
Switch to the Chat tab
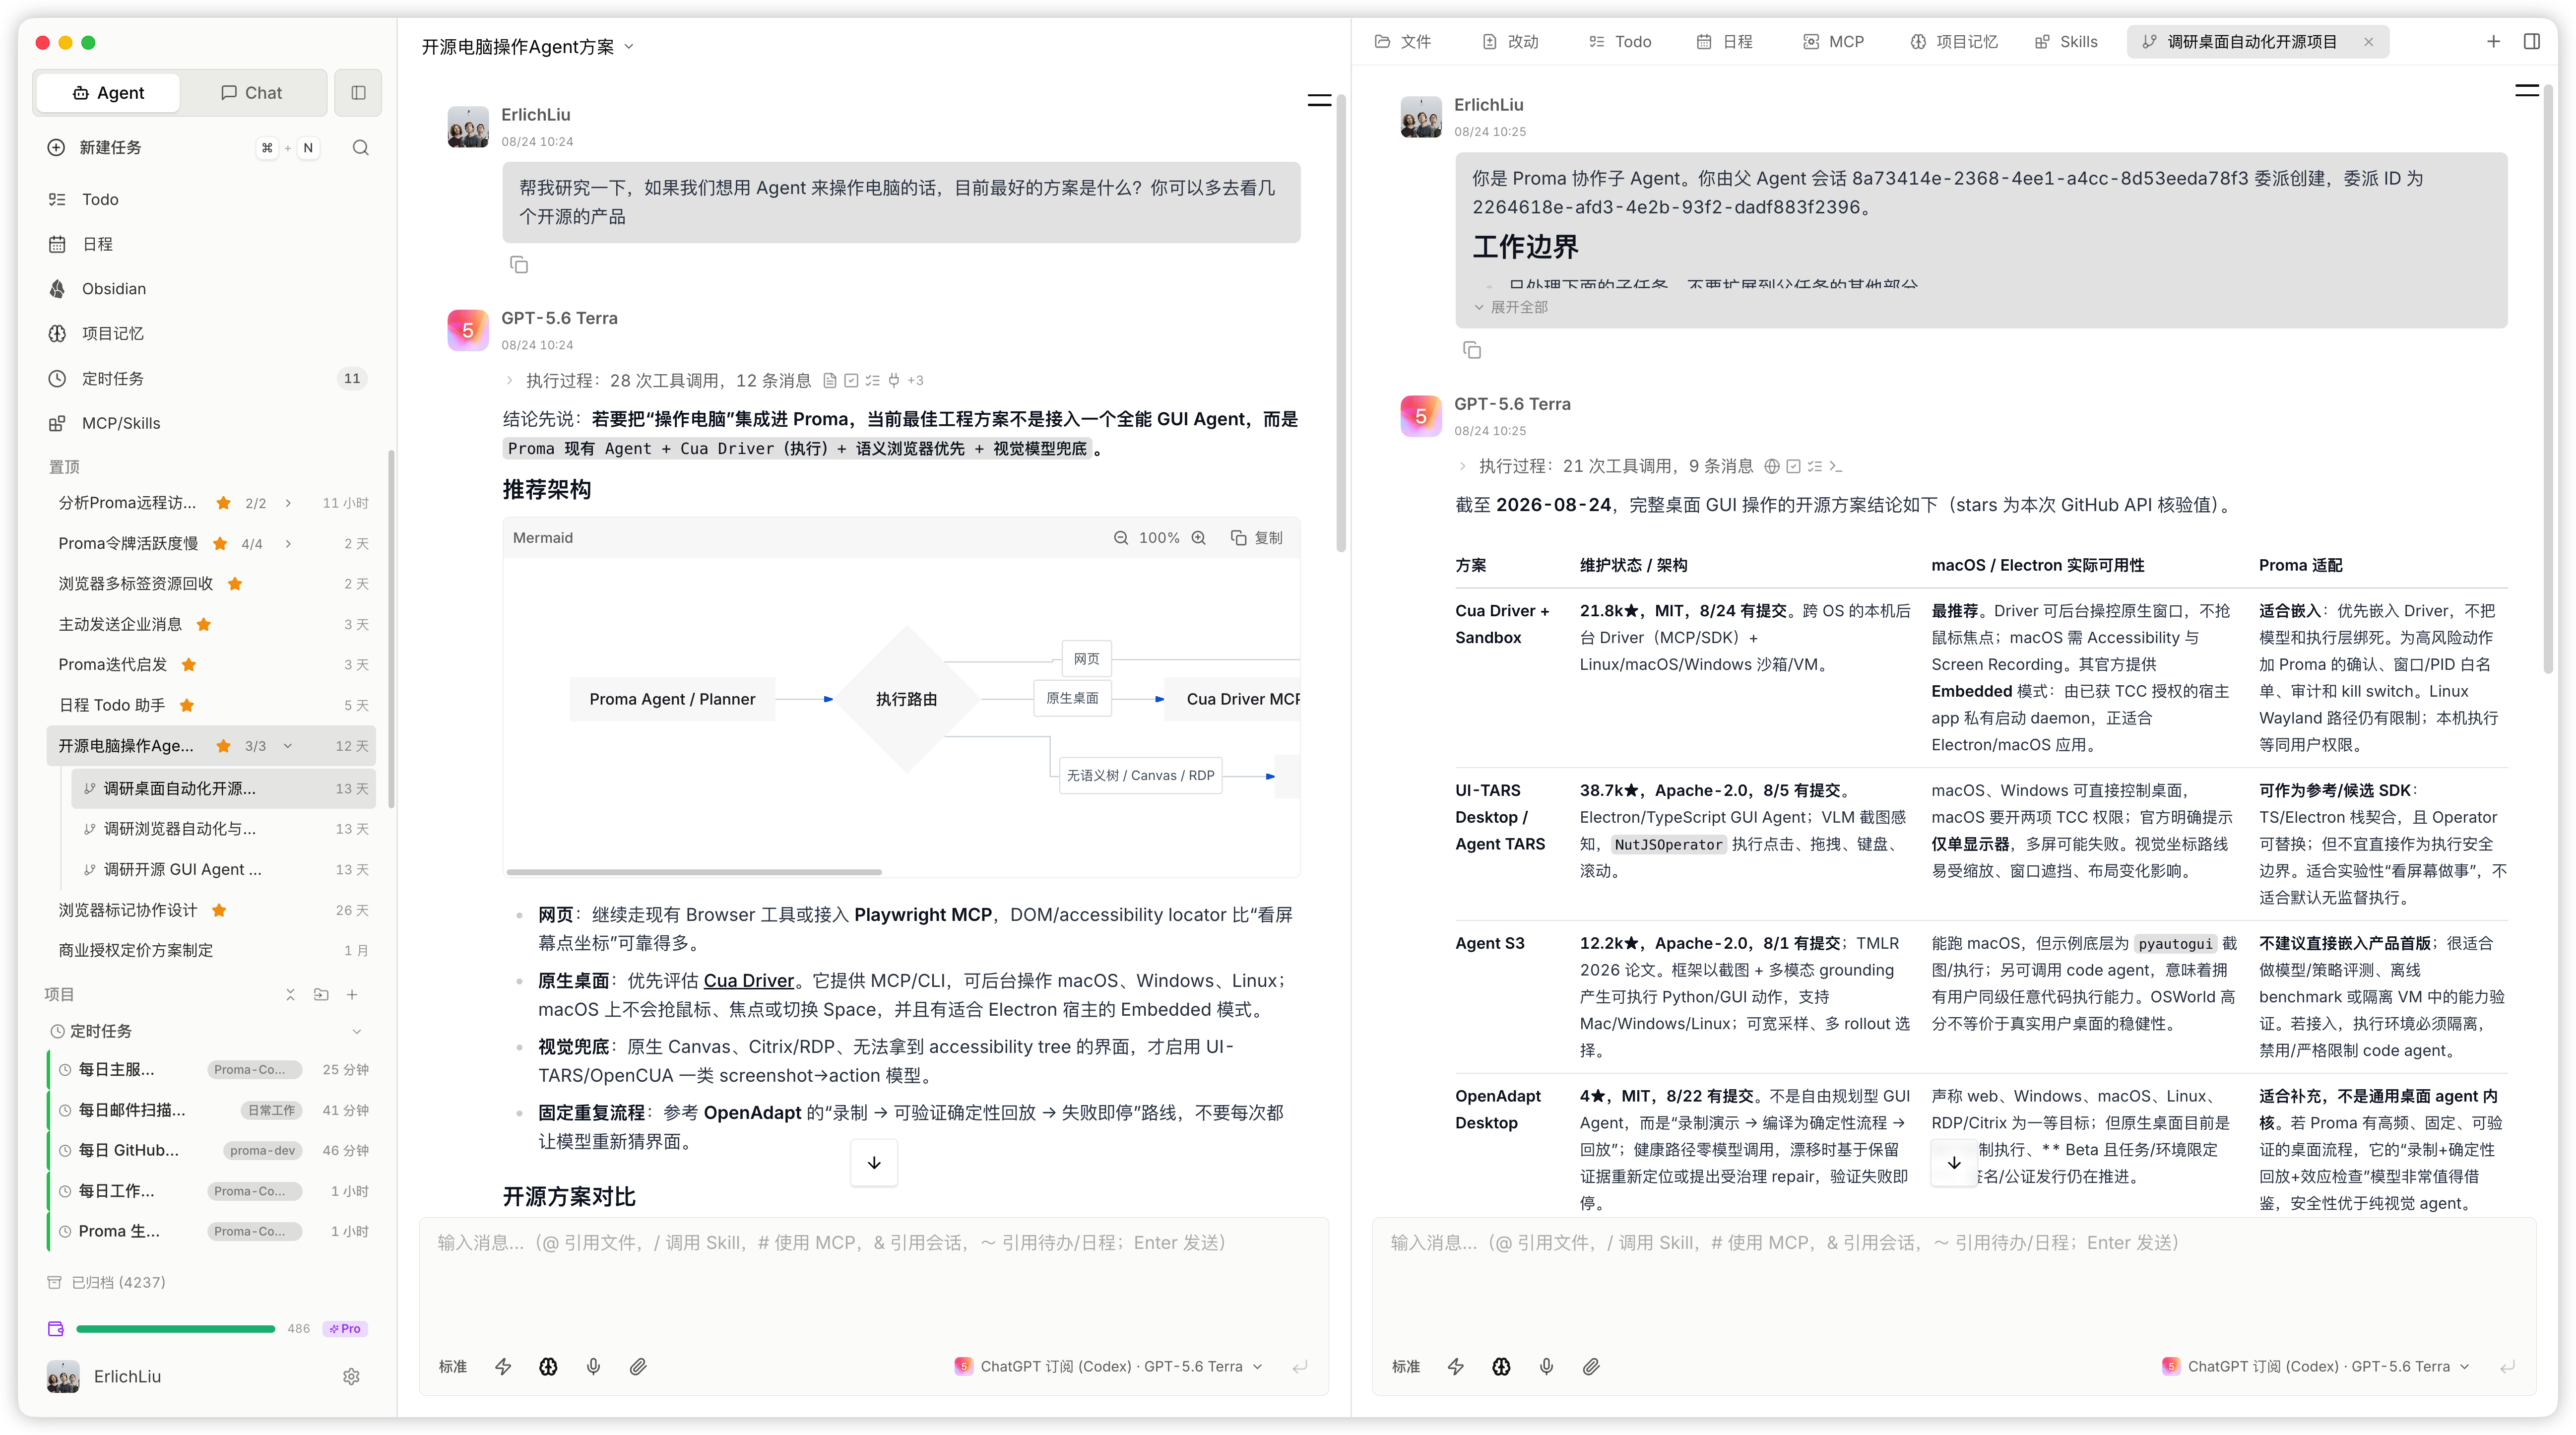click(x=252, y=93)
